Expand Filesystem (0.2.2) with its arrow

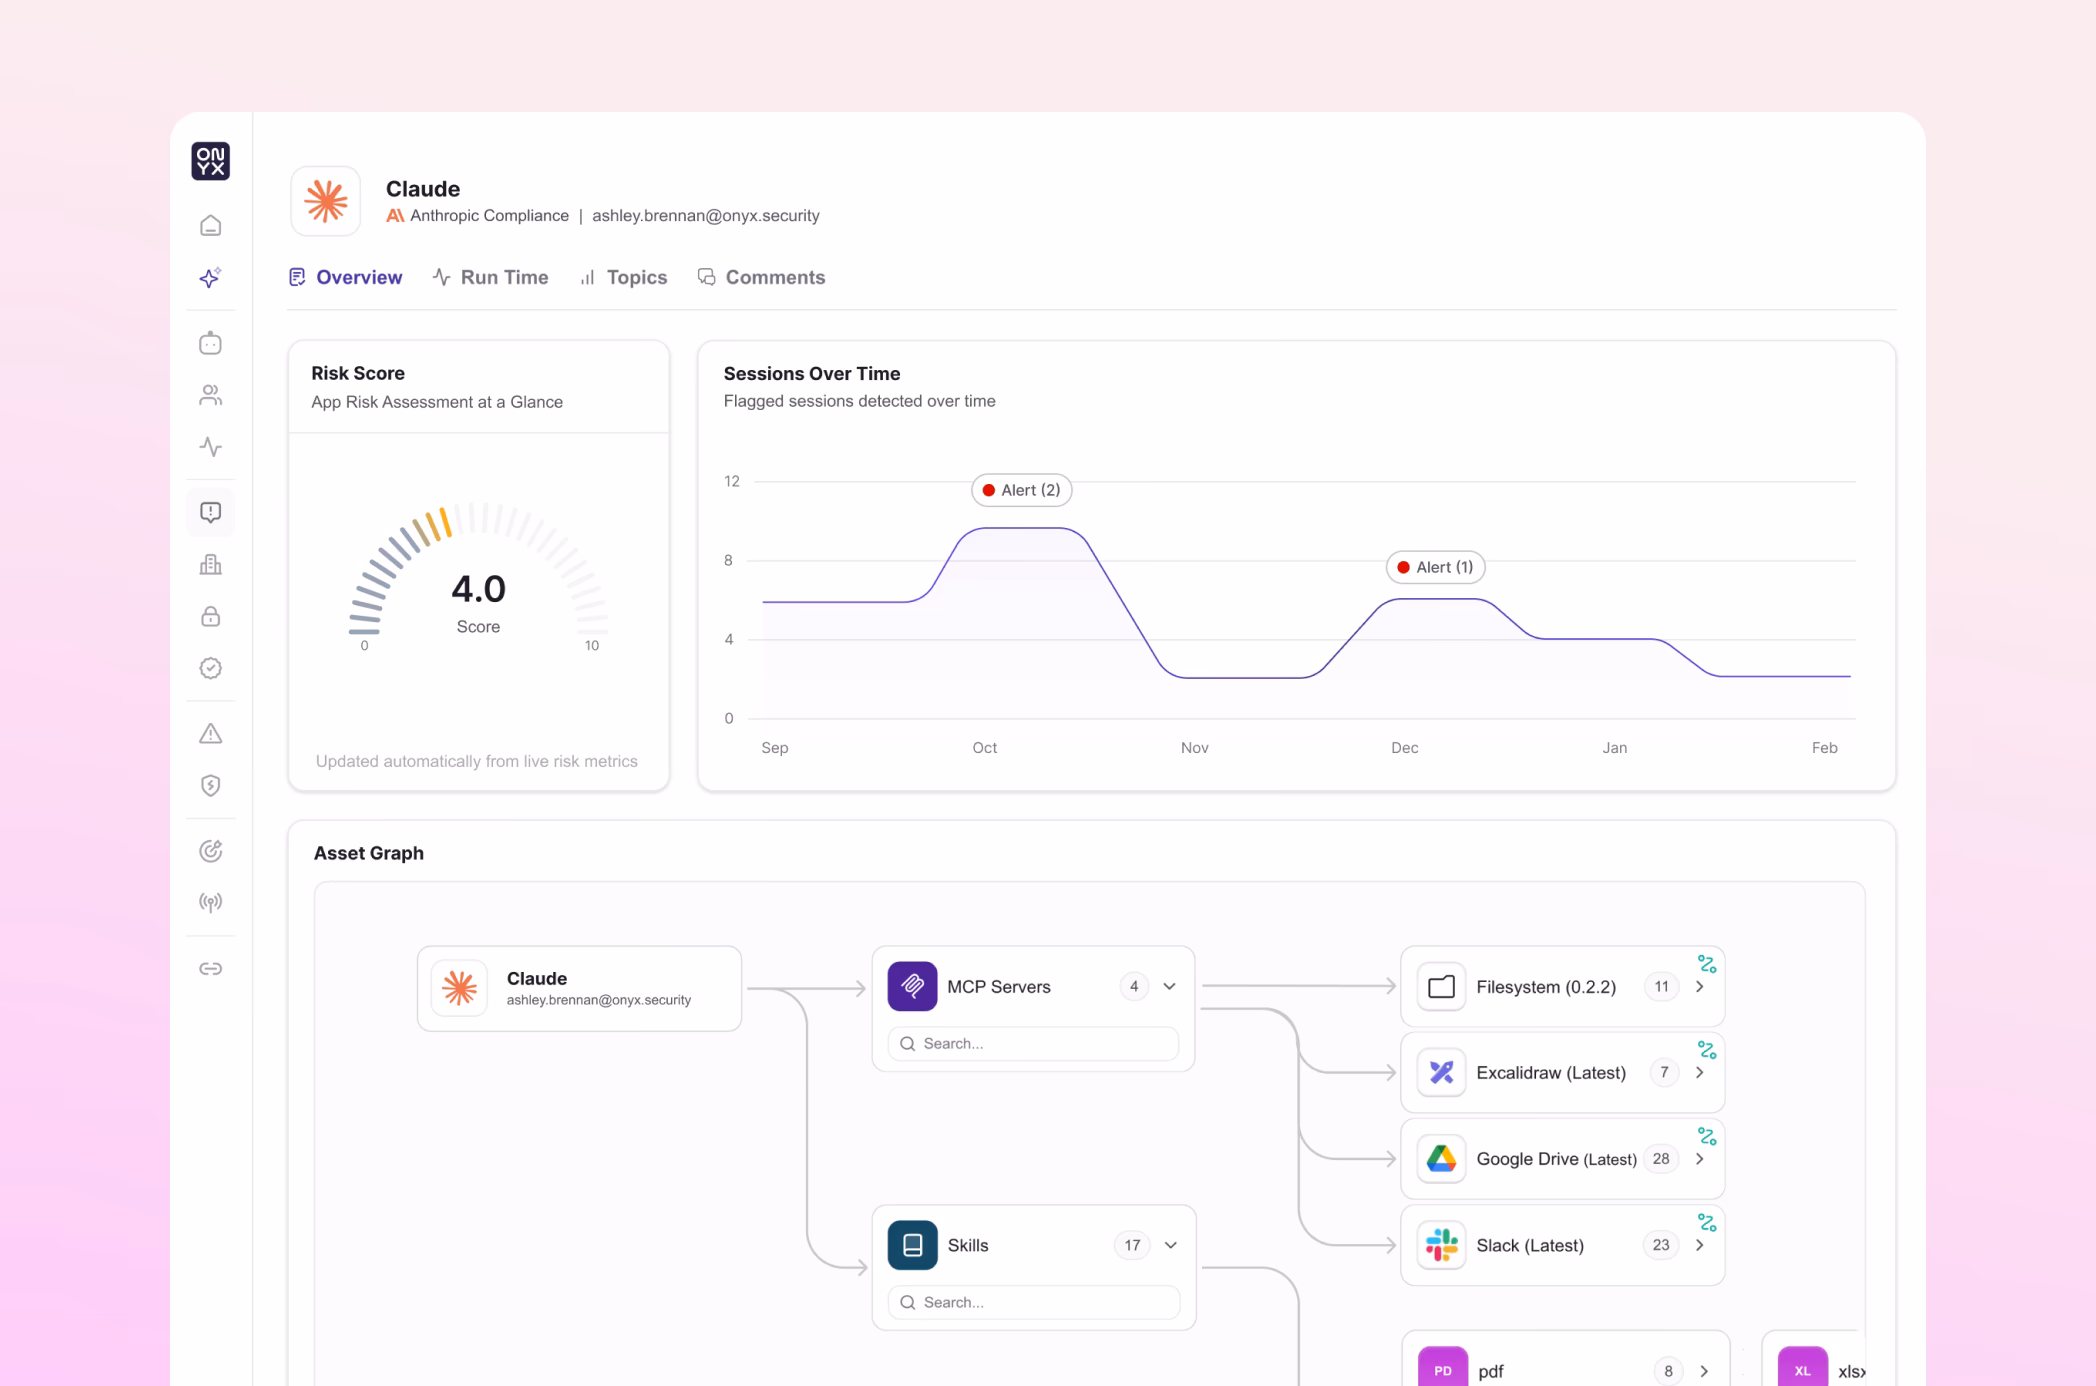coord(1700,987)
